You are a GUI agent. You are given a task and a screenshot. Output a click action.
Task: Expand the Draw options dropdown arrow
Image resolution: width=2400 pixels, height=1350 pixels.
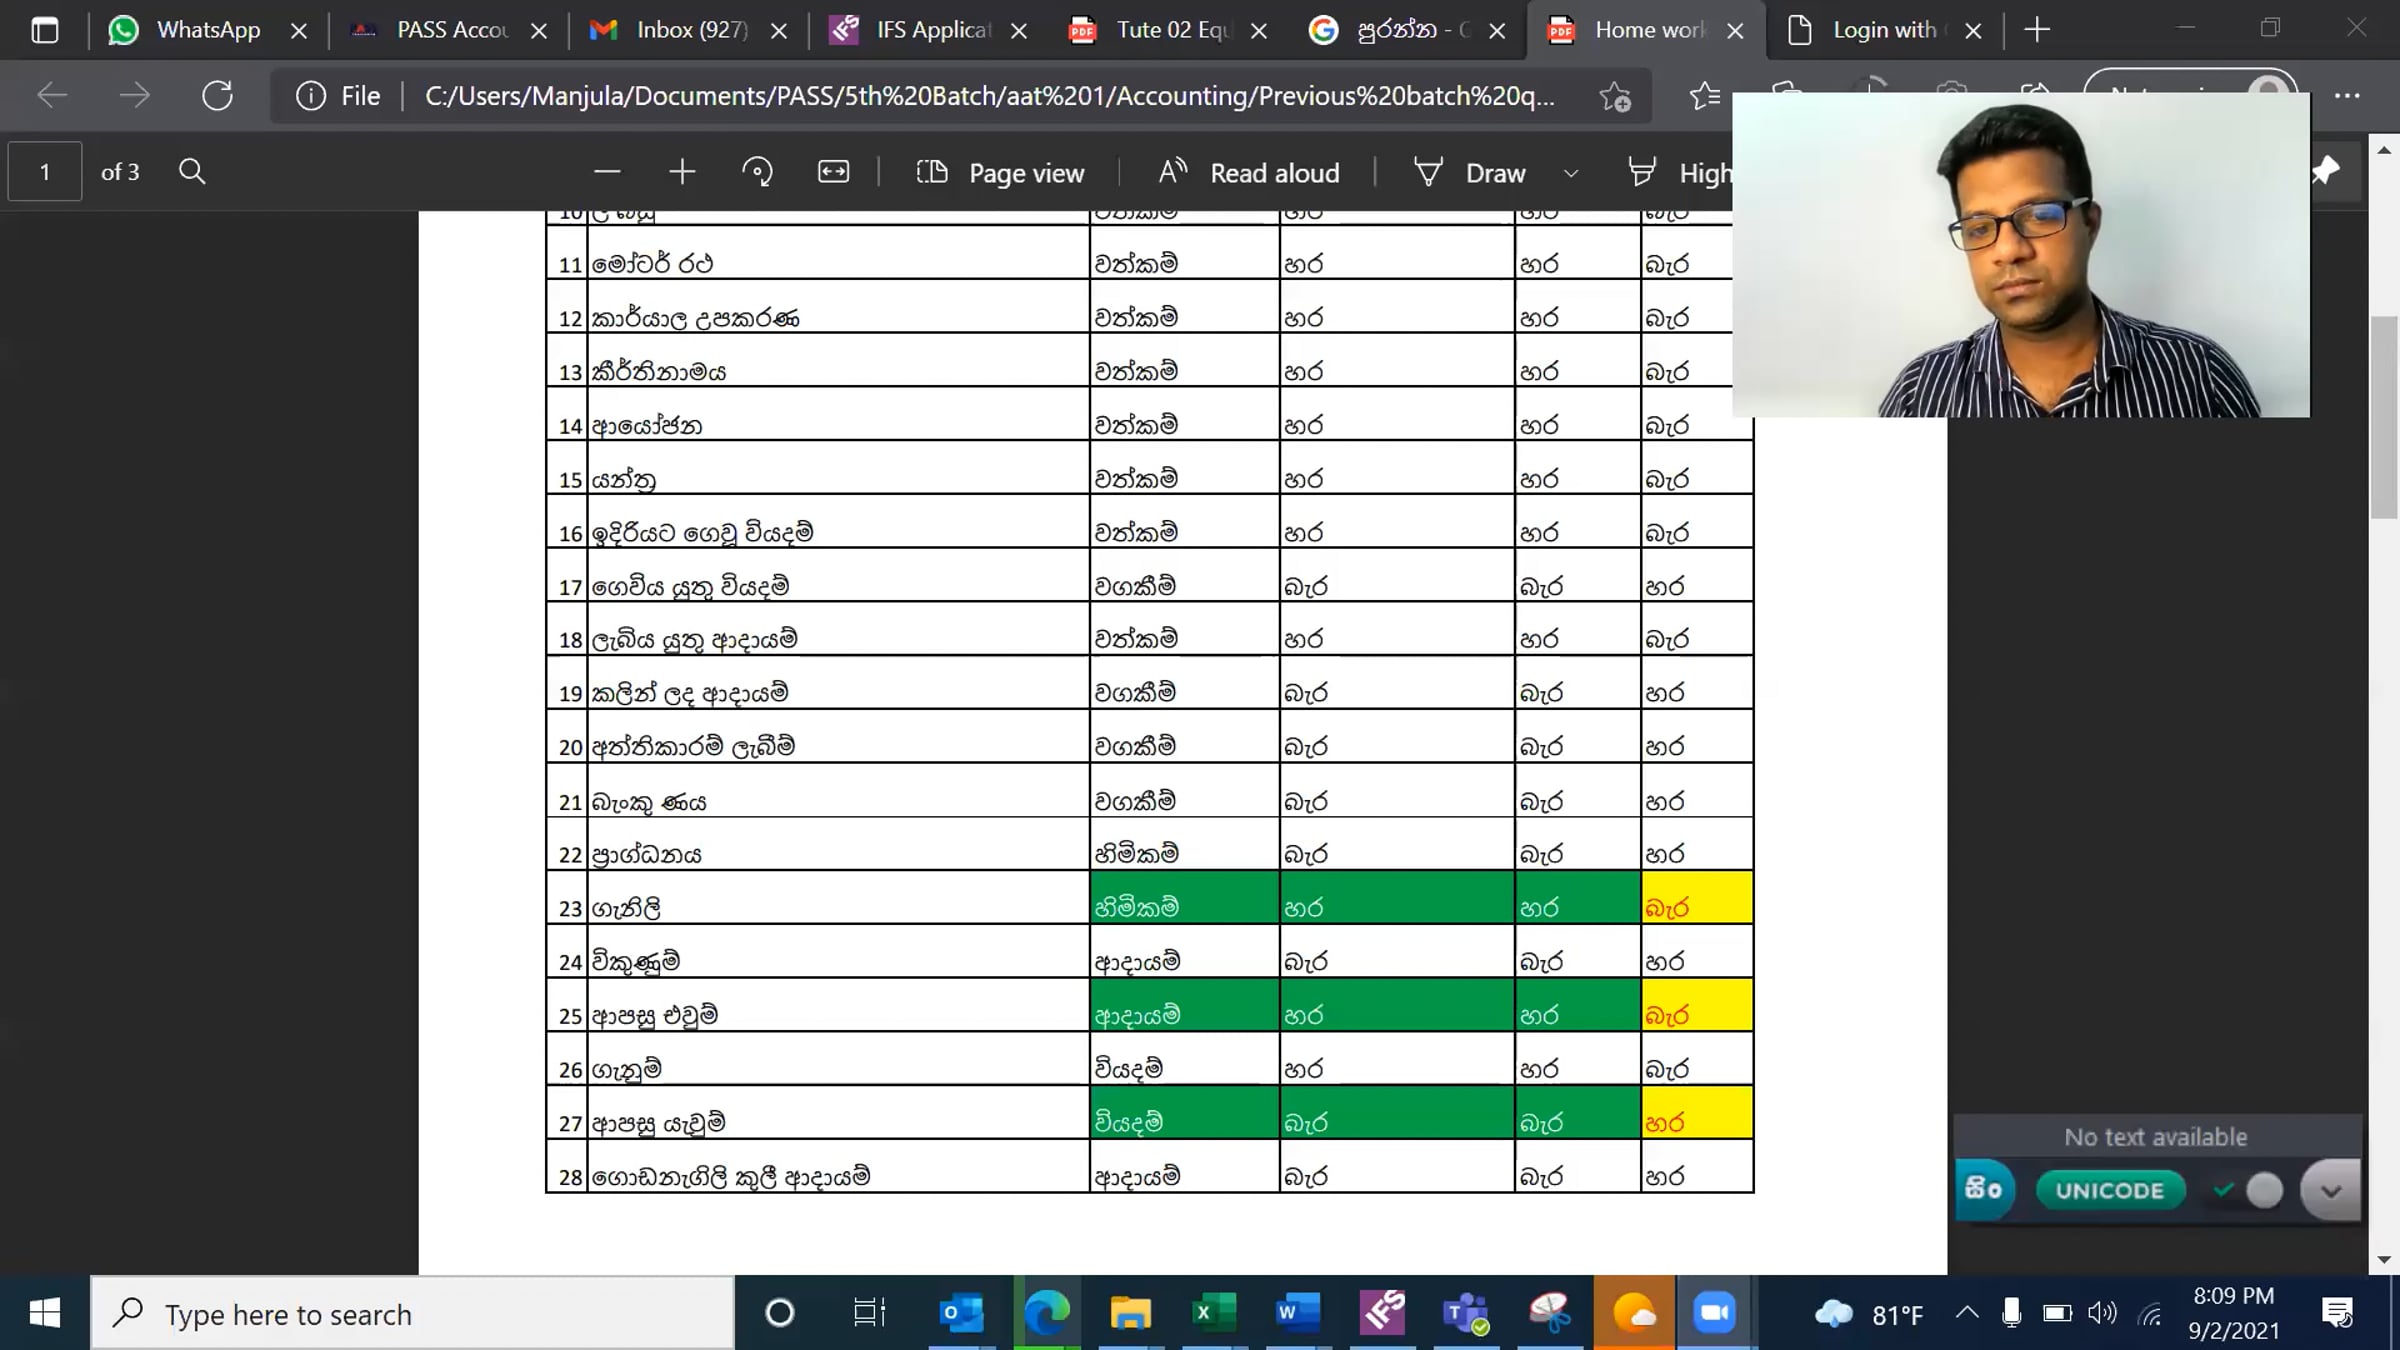pos(1571,173)
